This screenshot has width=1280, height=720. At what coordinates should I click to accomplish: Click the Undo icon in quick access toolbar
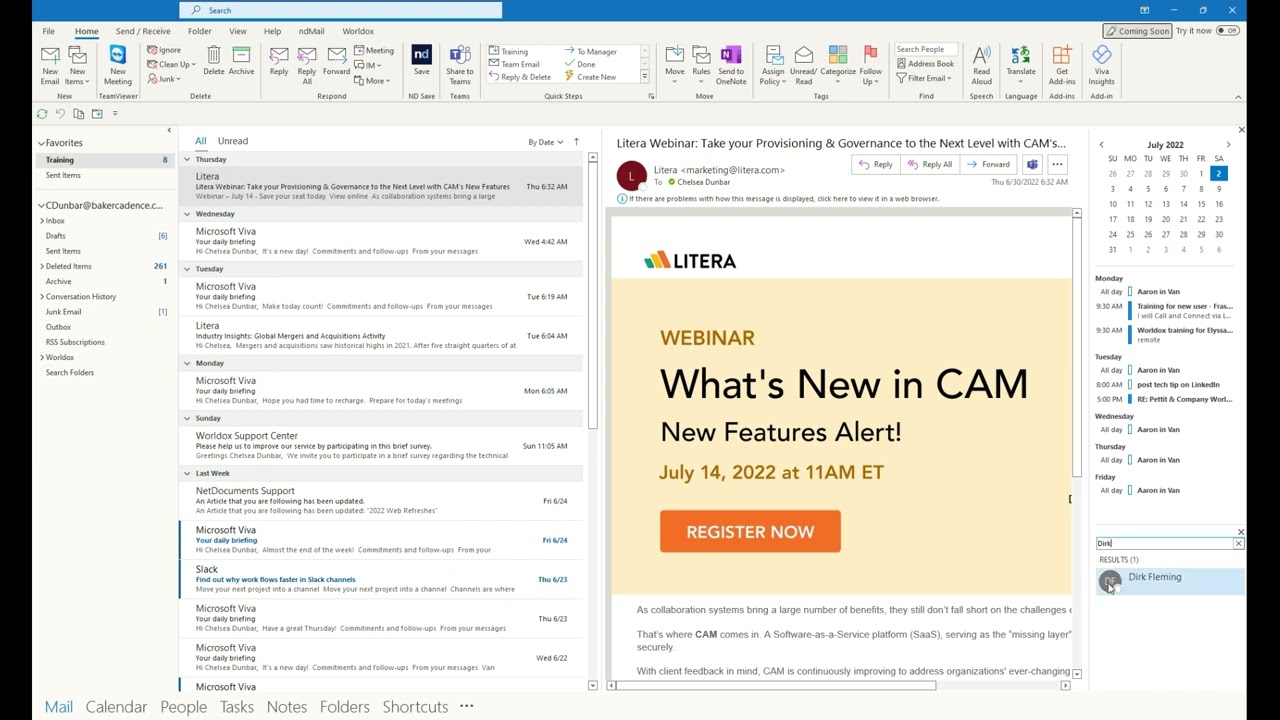60,114
